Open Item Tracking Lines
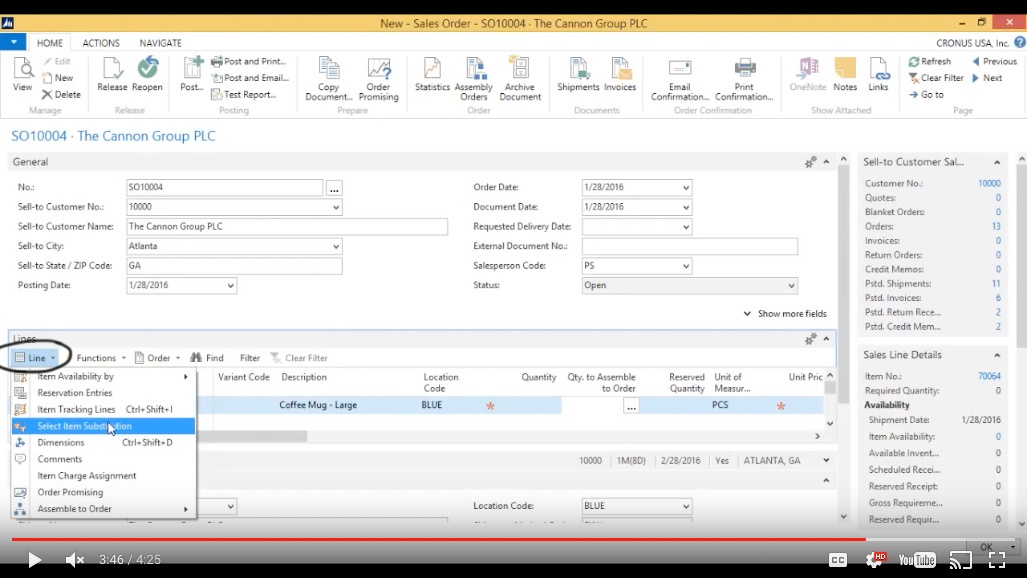The image size is (1027, 578). (103, 409)
